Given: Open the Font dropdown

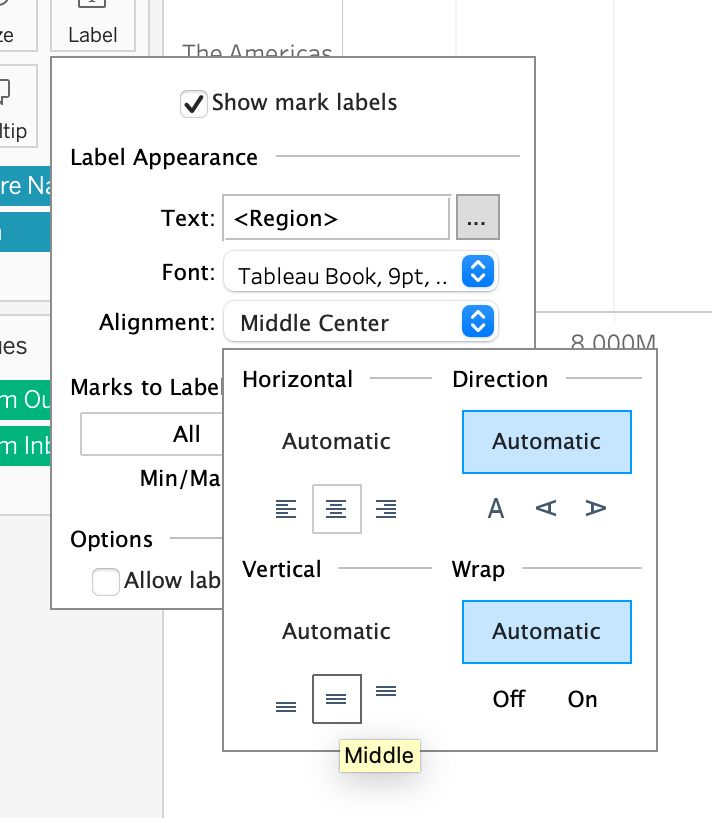Looking at the screenshot, I should (x=360, y=272).
